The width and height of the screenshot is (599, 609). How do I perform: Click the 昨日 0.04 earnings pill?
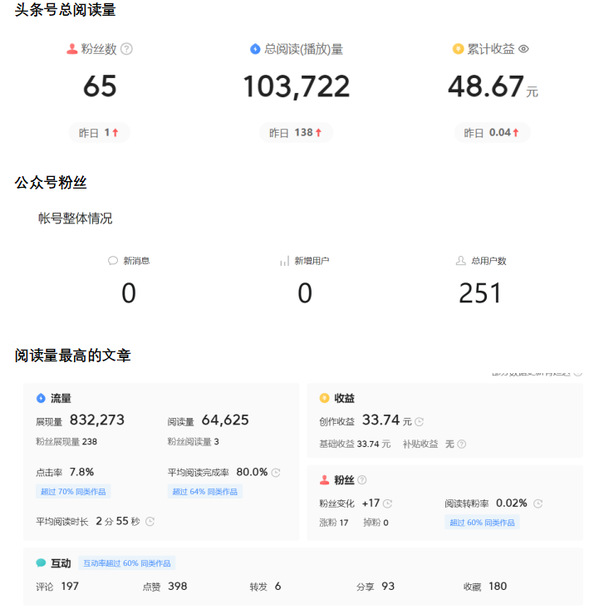pyautogui.click(x=492, y=133)
